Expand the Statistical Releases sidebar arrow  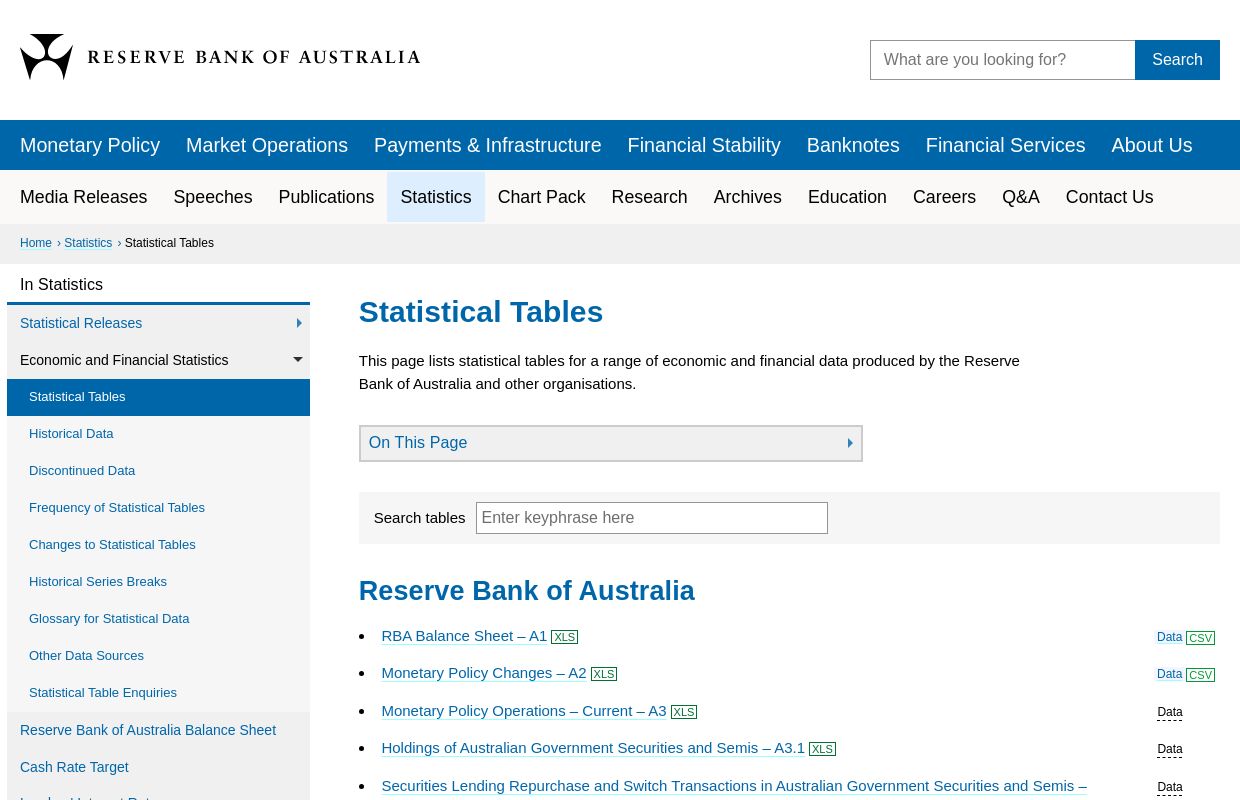298,323
